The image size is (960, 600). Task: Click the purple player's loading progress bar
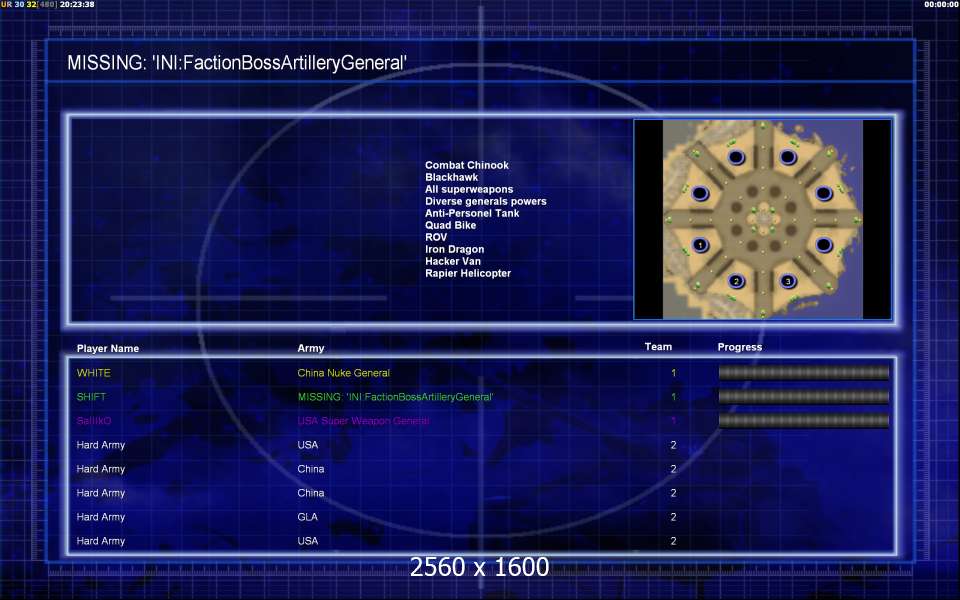click(803, 421)
